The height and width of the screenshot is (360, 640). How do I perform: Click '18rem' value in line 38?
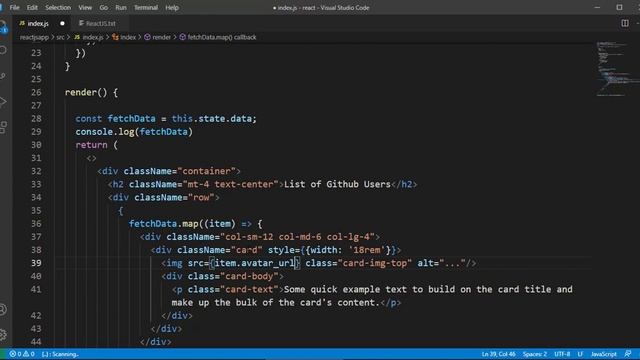[367, 250]
